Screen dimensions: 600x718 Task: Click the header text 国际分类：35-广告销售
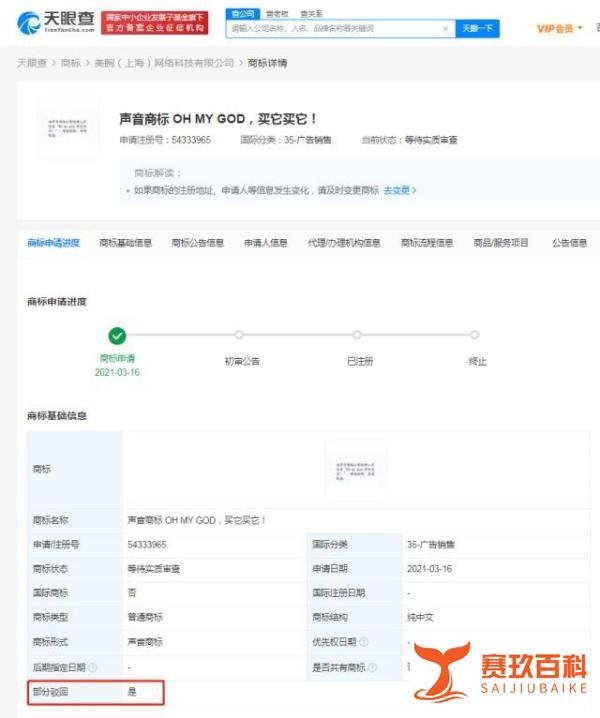coord(285,140)
